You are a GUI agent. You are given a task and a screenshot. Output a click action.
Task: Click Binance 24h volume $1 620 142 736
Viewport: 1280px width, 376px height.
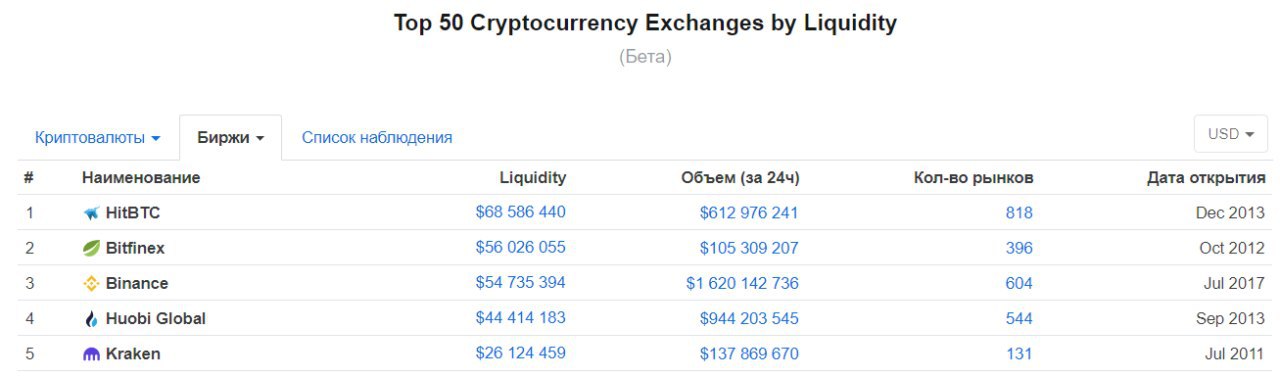pyautogui.click(x=742, y=283)
